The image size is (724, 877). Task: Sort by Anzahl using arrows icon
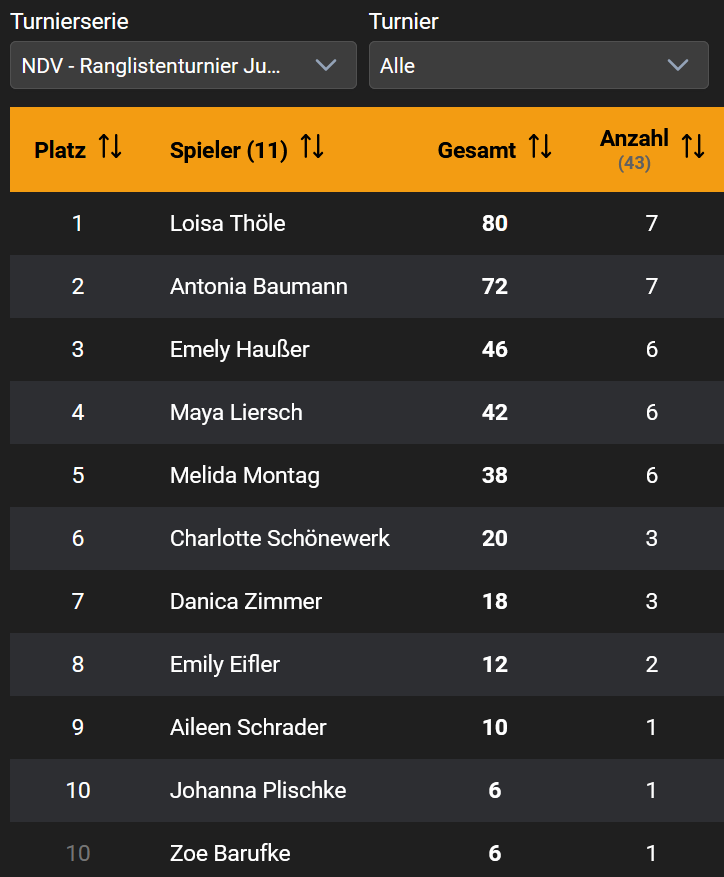click(693, 147)
